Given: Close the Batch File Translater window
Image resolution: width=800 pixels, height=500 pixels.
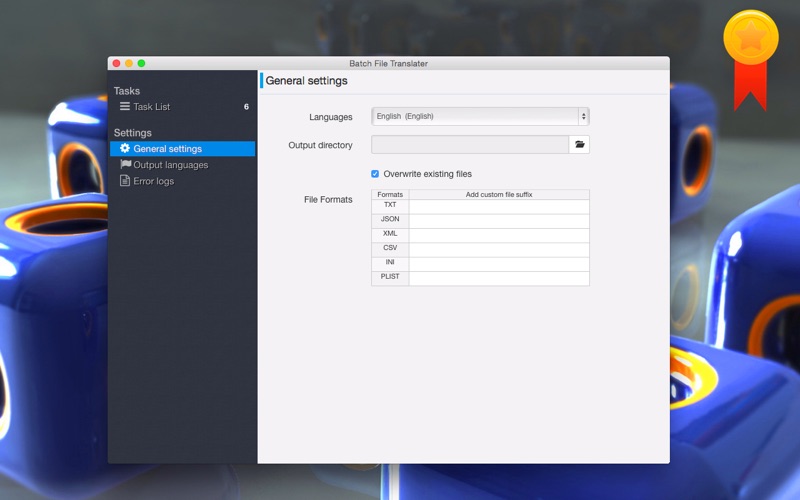Looking at the screenshot, I should tap(116, 63).
